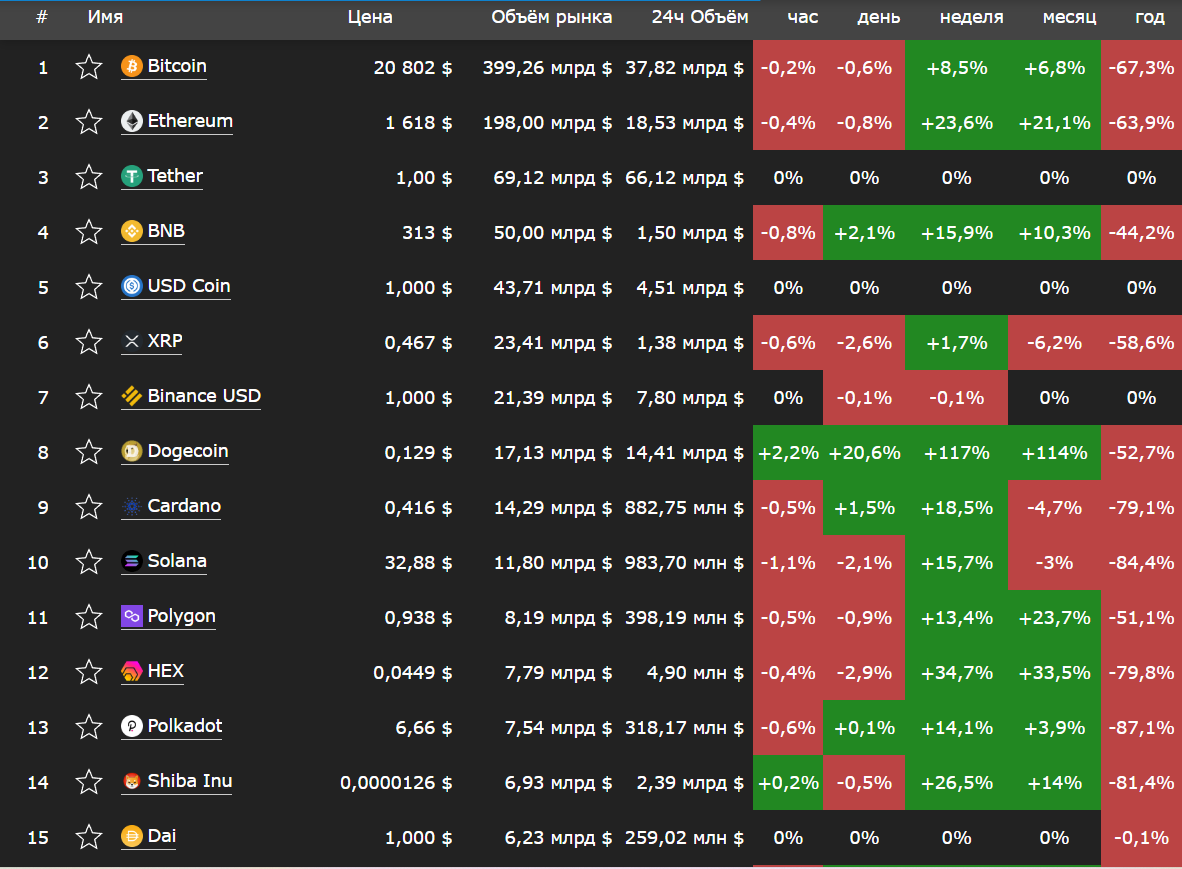Viewport: 1182px width, 869px height.
Task: Sort by the Имя column header
Action: pos(105,17)
